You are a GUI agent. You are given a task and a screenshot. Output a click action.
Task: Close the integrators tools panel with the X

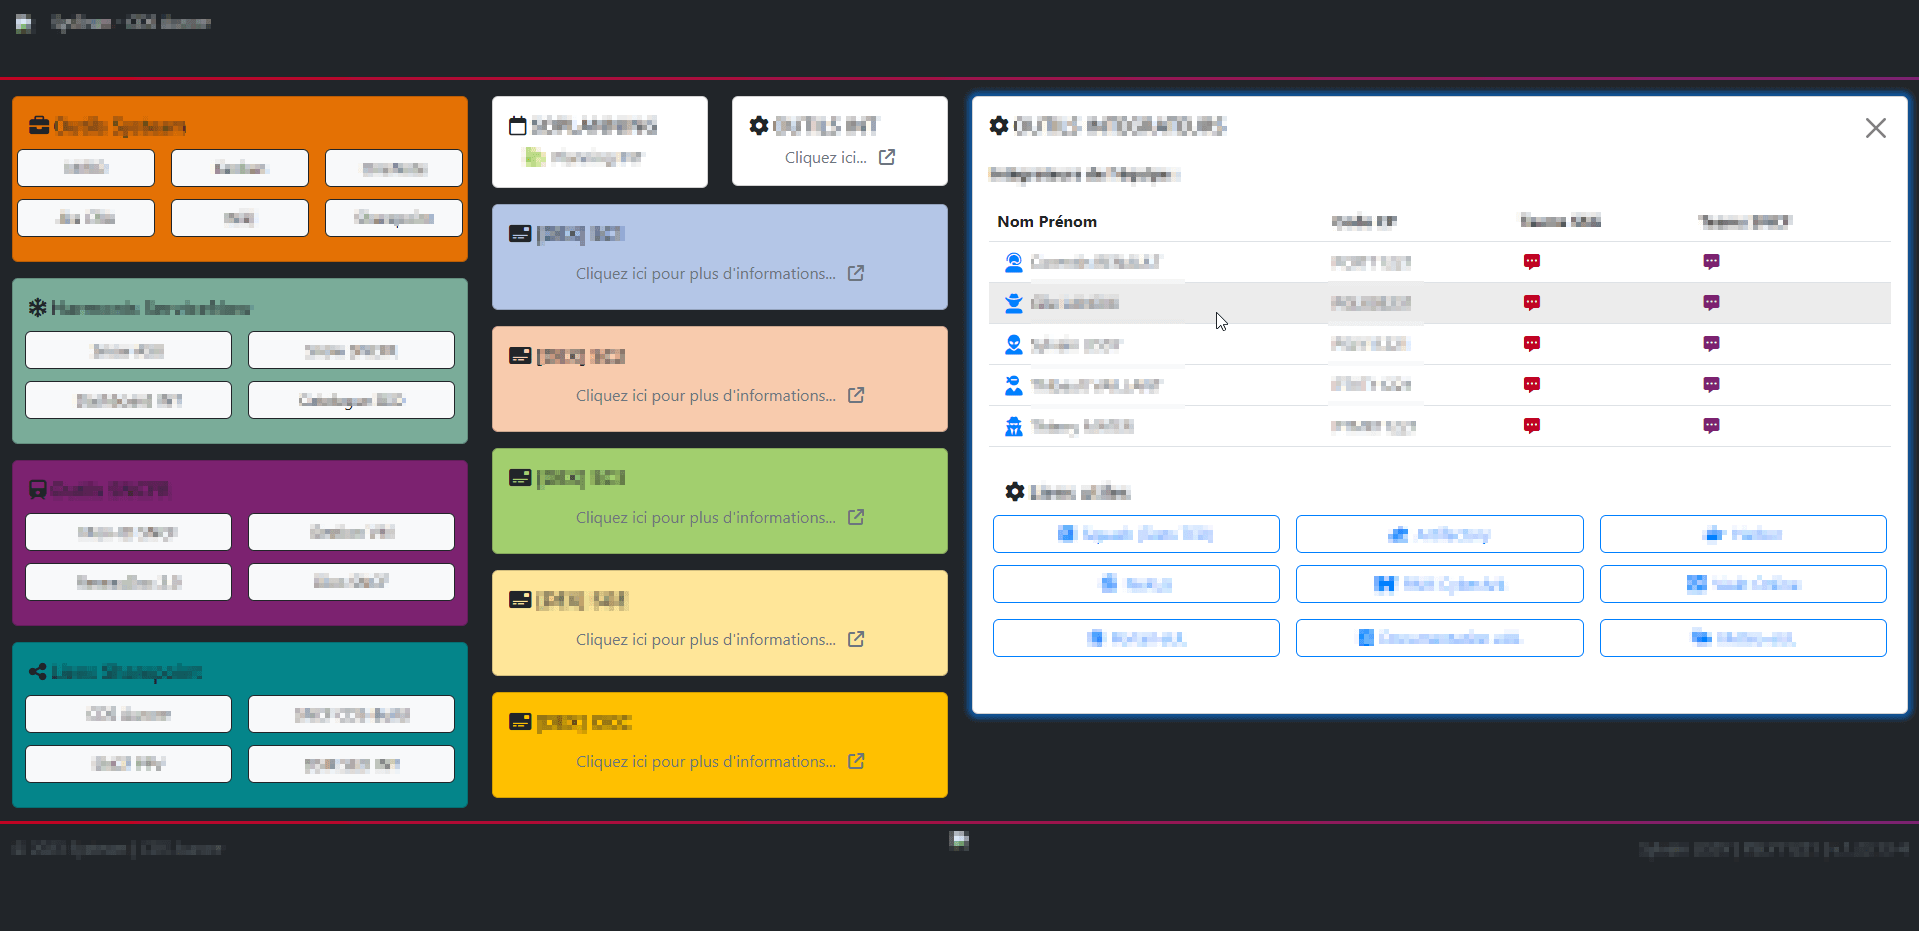point(1875,128)
